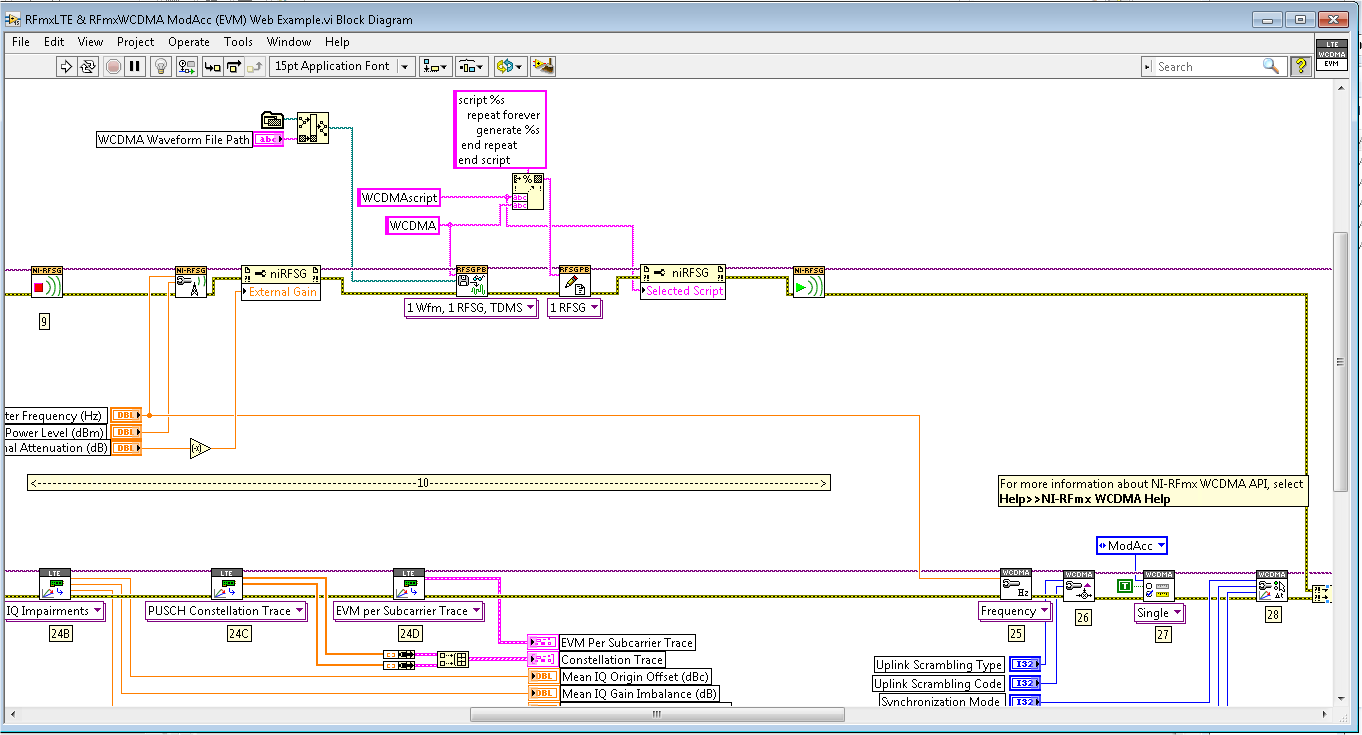Viewport: 1362px width, 735px height.
Task: Open the ModAcc enum constant
Action: point(1132,546)
